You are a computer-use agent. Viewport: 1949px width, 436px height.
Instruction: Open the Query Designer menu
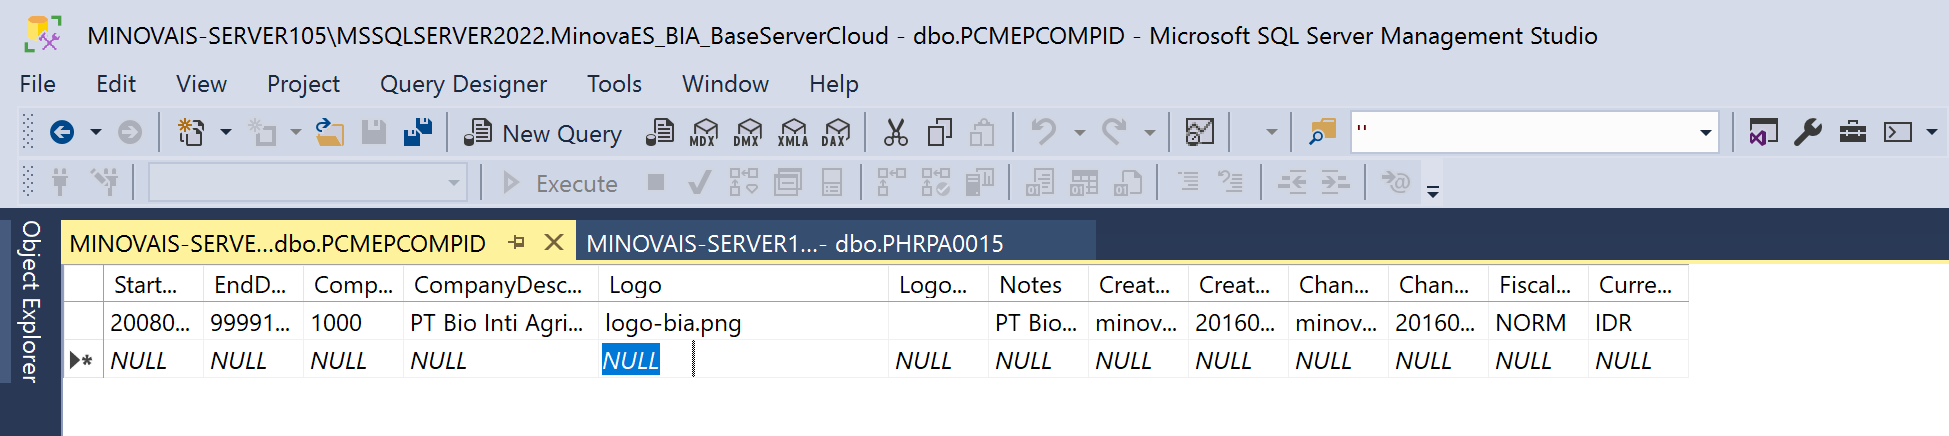[x=463, y=84]
